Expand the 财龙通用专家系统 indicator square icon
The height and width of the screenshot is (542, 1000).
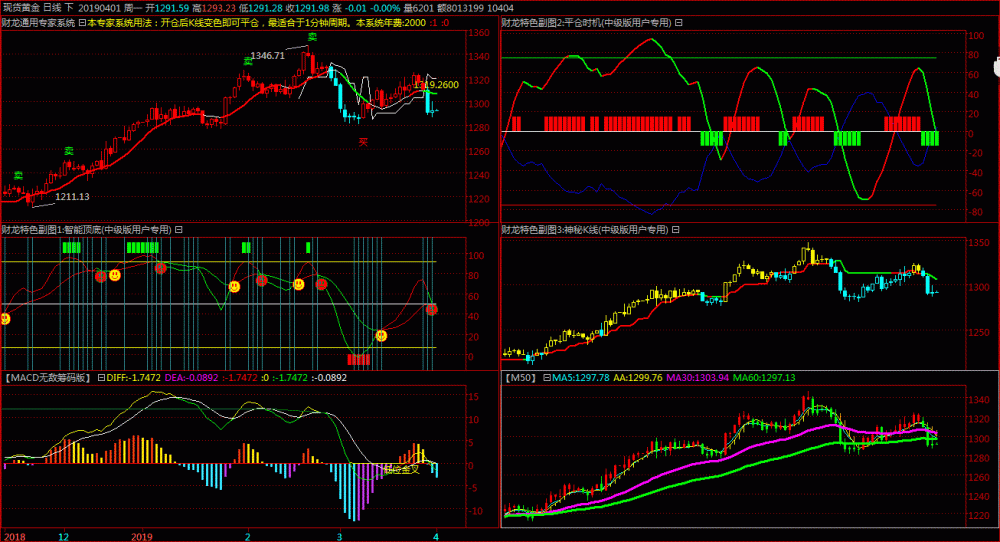[82, 22]
